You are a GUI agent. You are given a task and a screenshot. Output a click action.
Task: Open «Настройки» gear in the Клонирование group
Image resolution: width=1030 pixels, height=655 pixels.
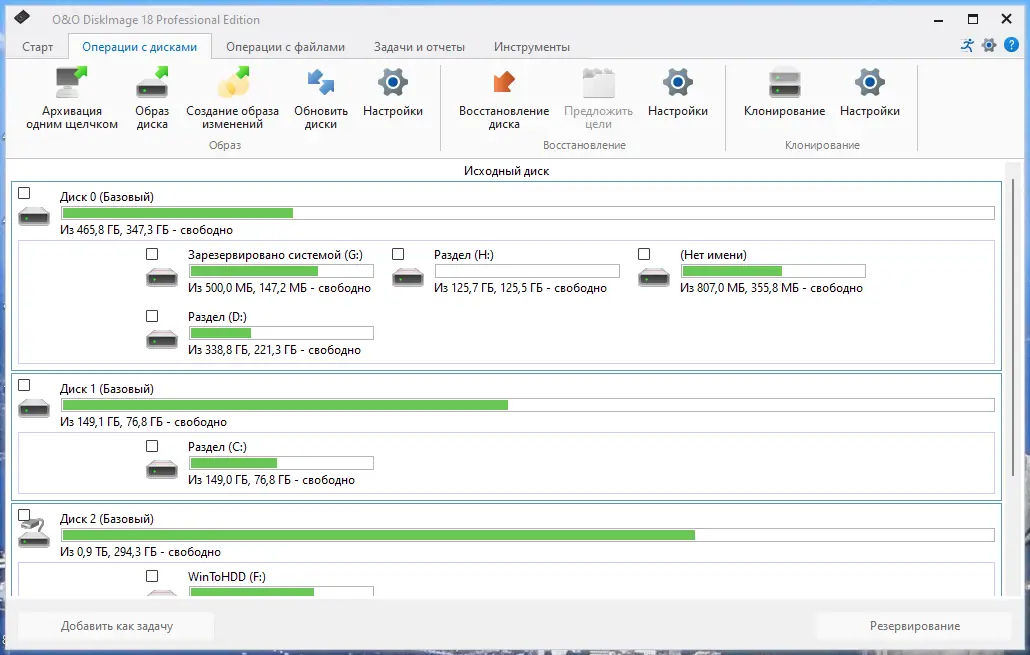coord(870,92)
